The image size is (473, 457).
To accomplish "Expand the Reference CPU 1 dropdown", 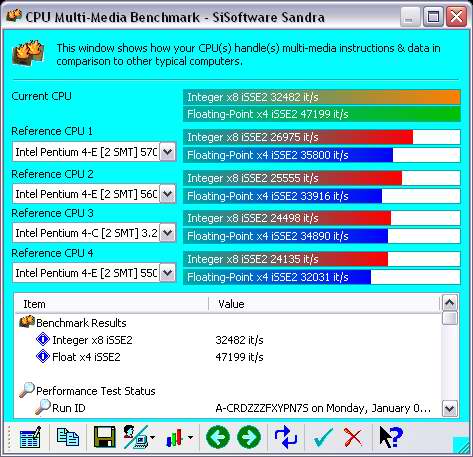I will (x=167, y=152).
